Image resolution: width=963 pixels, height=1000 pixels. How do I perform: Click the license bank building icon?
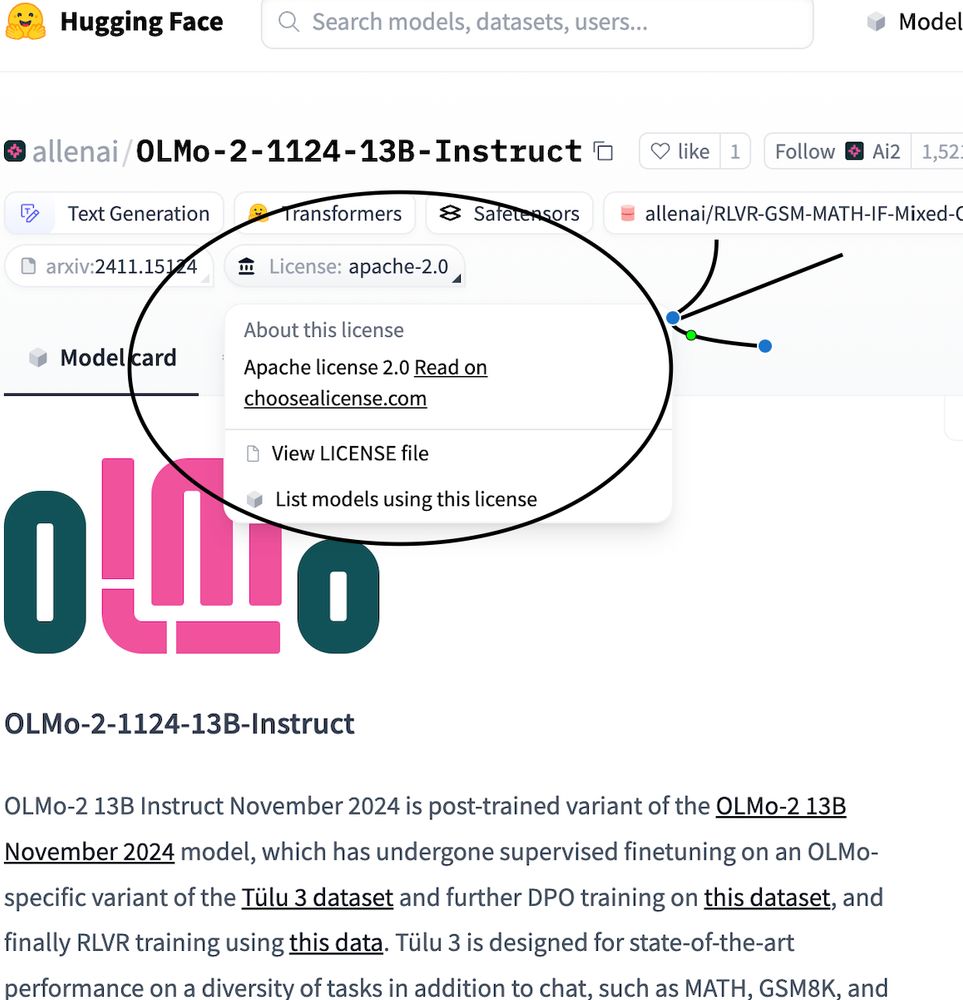point(247,266)
